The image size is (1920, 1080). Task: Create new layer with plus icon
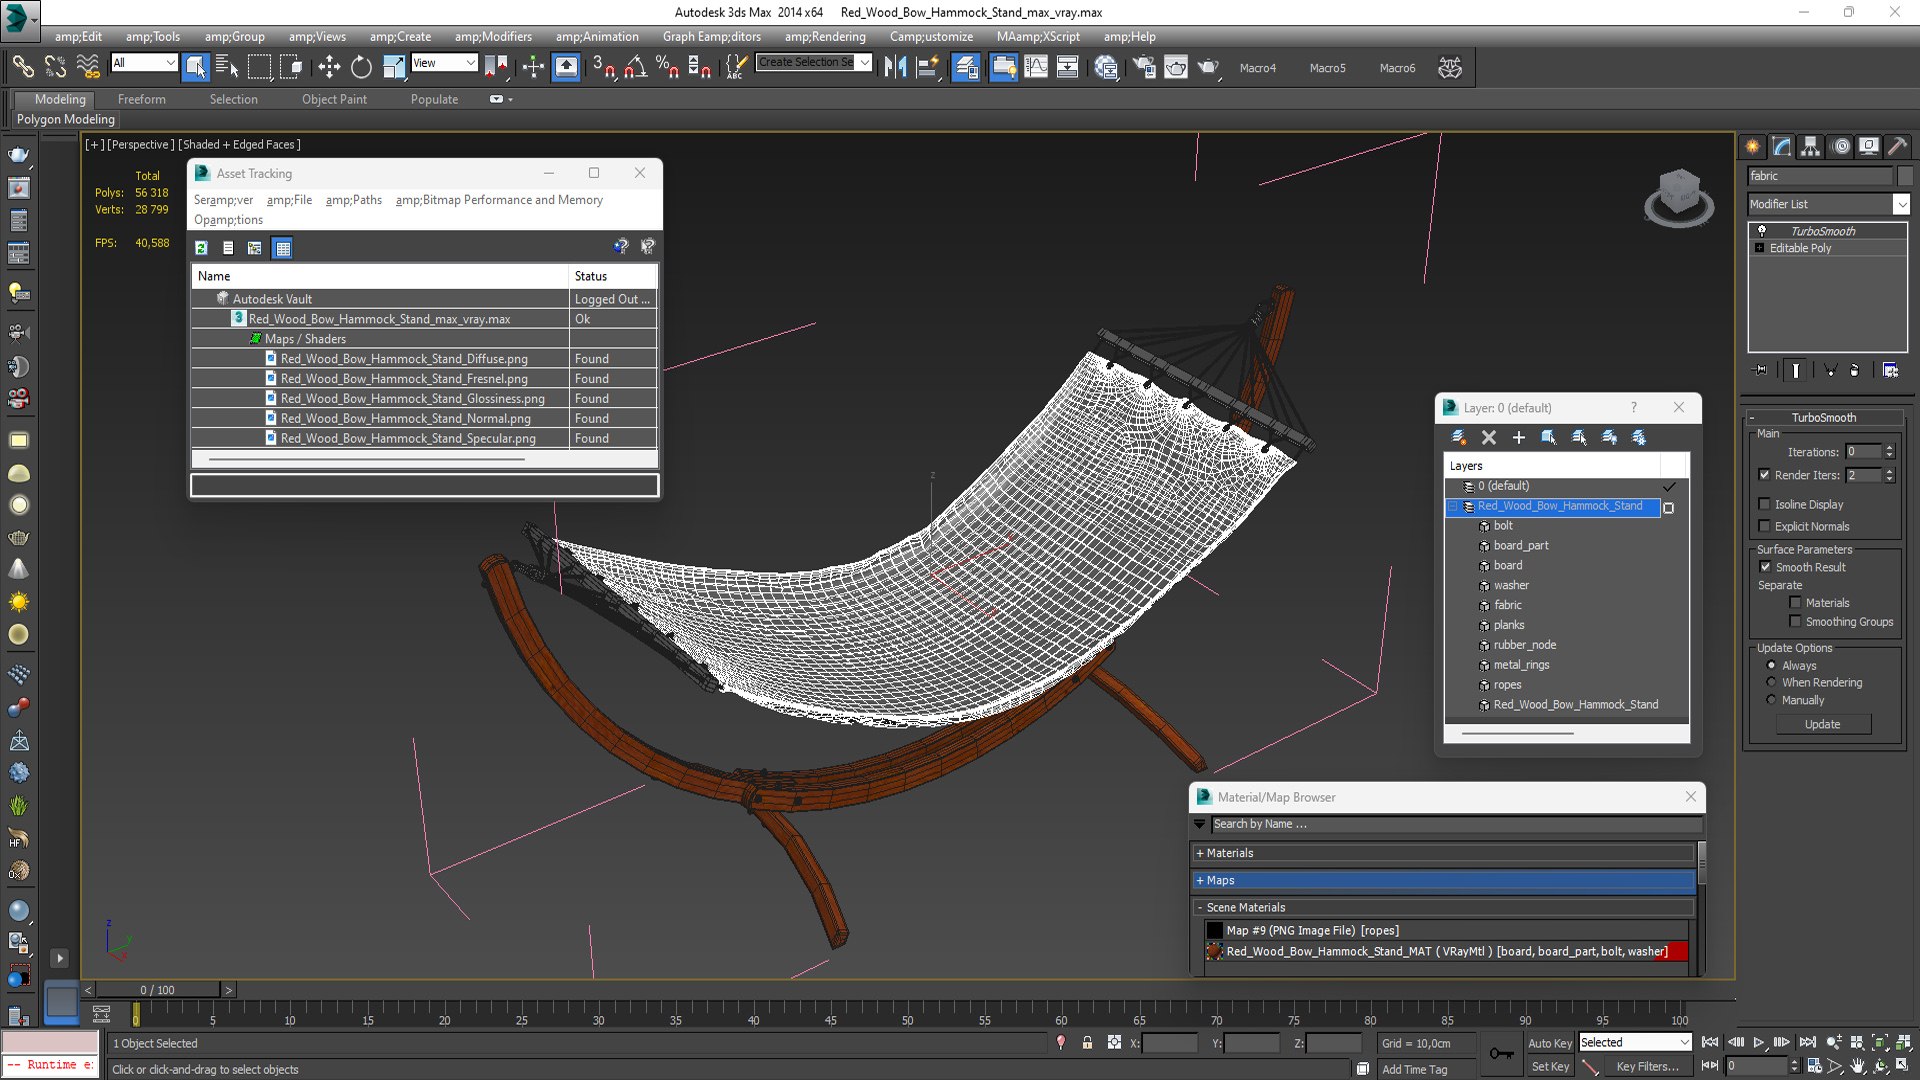pos(1519,437)
